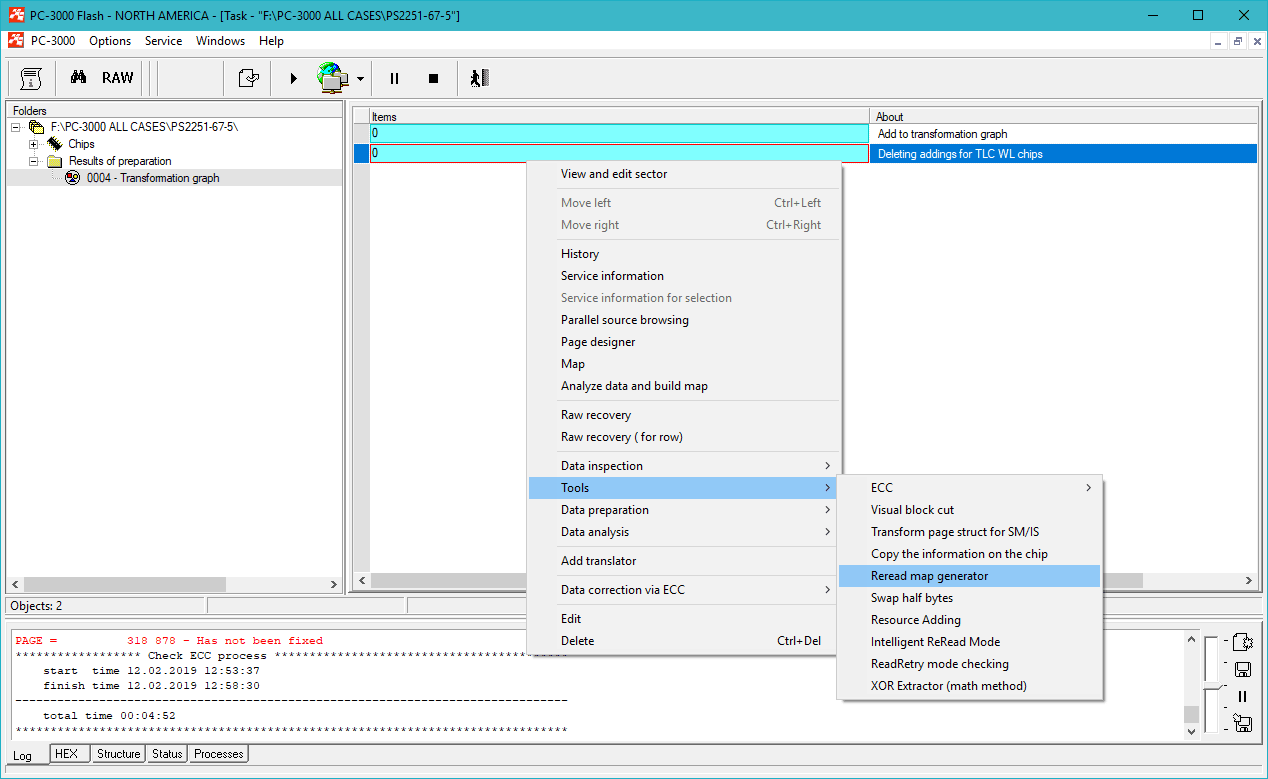Switch to the Structure tab
The width and height of the screenshot is (1268, 779).
point(118,754)
